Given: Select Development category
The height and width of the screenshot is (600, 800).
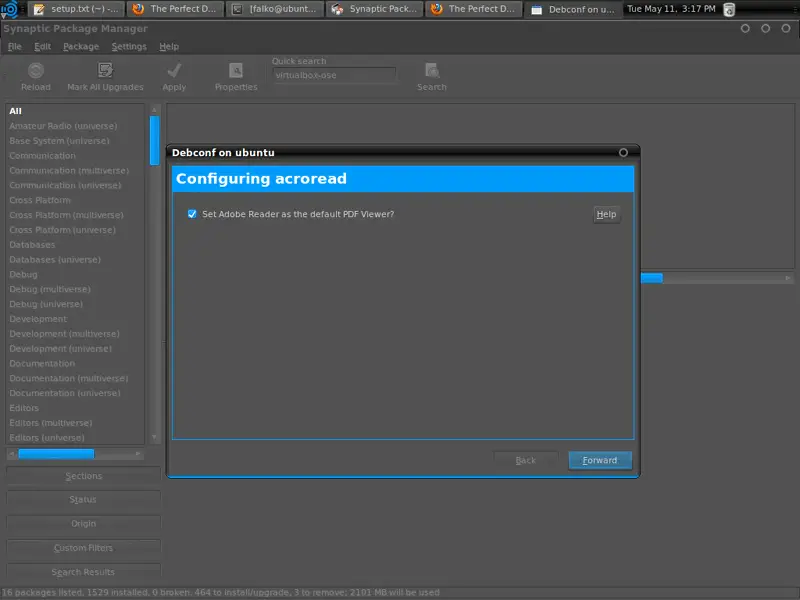Looking at the screenshot, I should click(76, 318).
